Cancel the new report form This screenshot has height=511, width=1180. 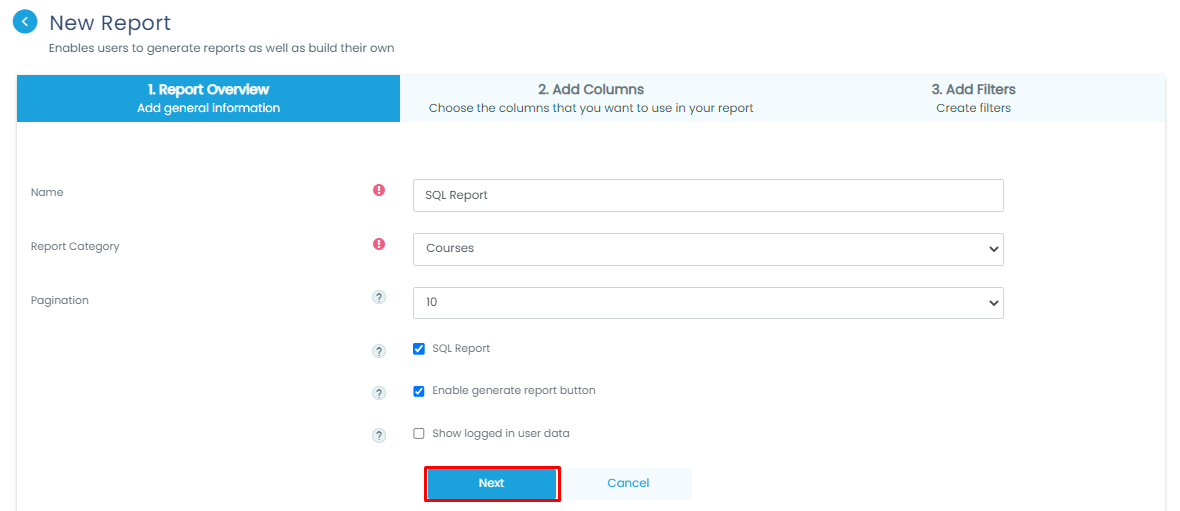(x=628, y=484)
